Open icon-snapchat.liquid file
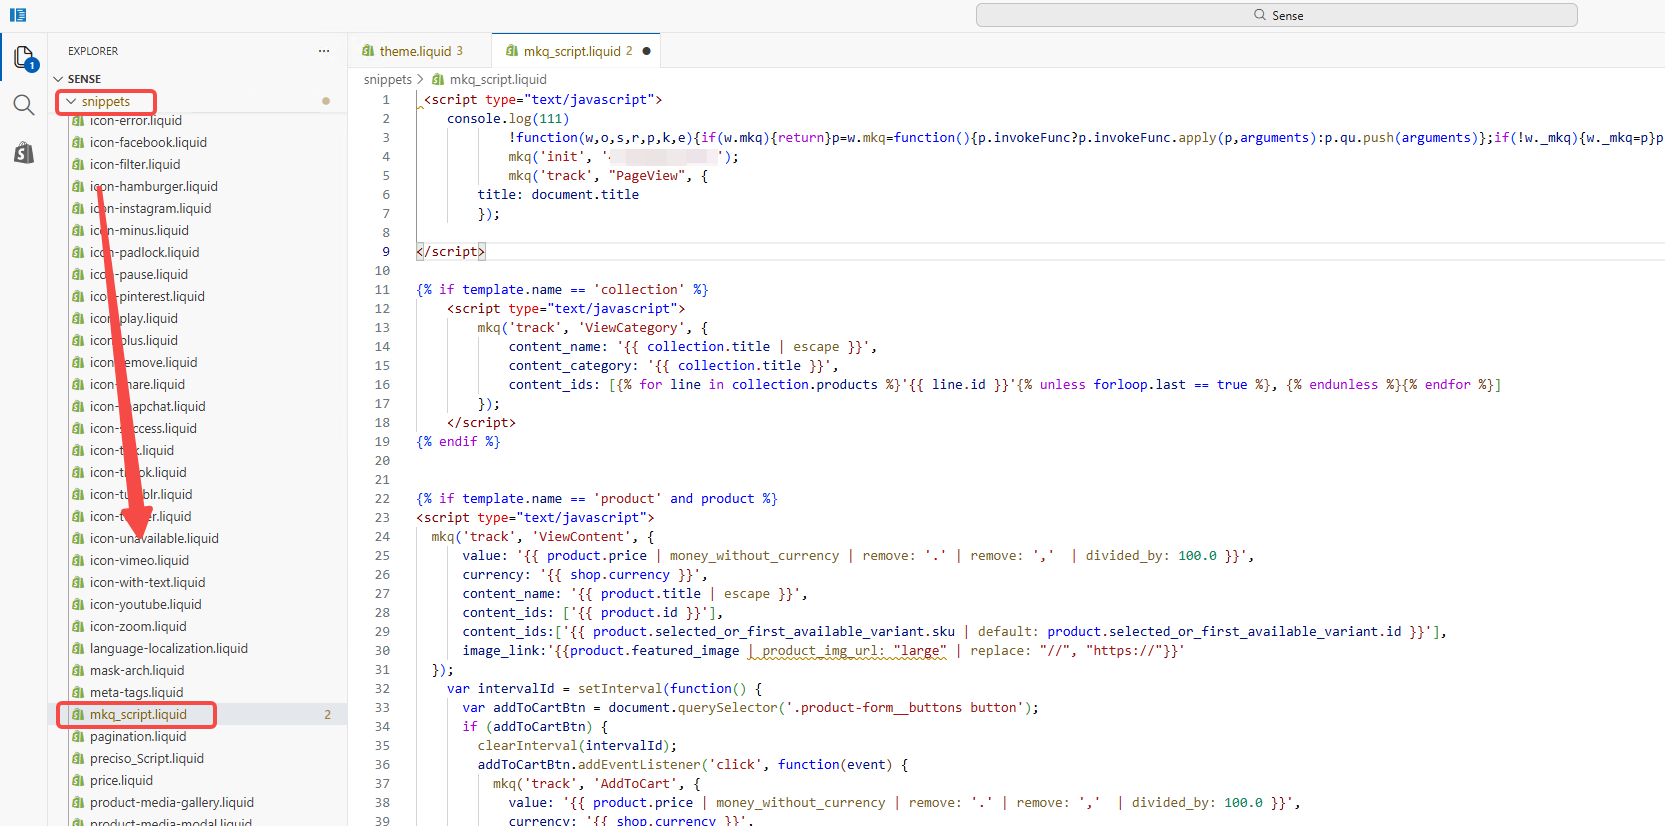 [x=148, y=407]
